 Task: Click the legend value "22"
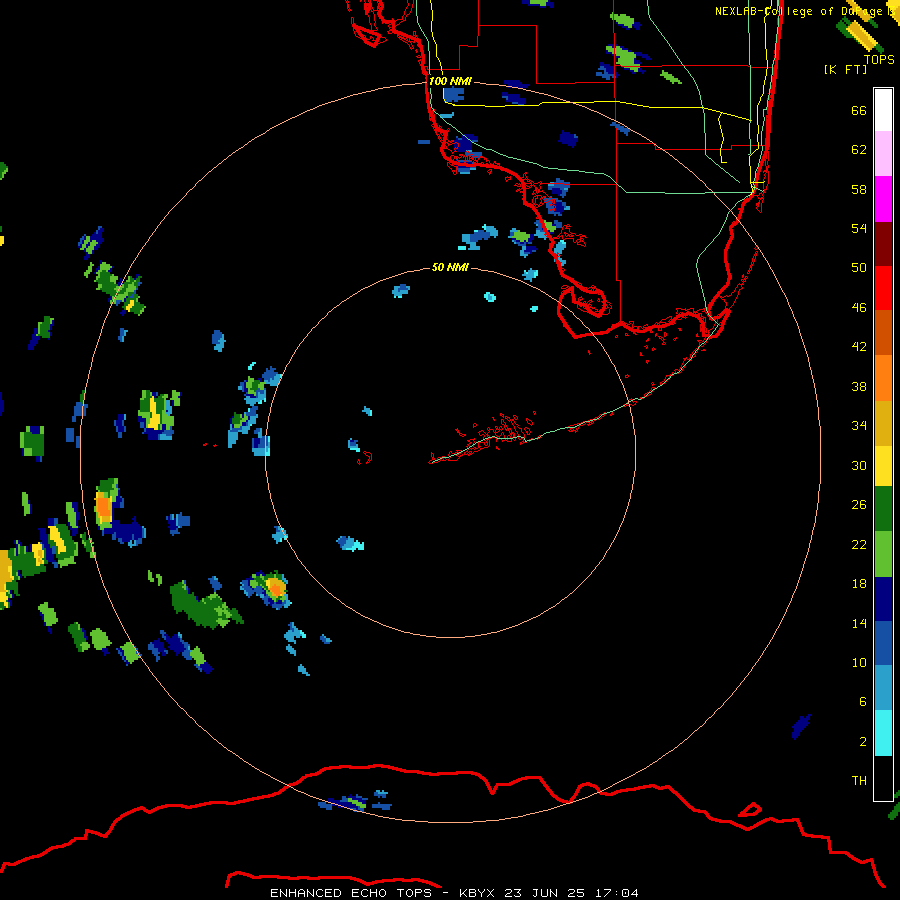pyautogui.click(x=859, y=544)
